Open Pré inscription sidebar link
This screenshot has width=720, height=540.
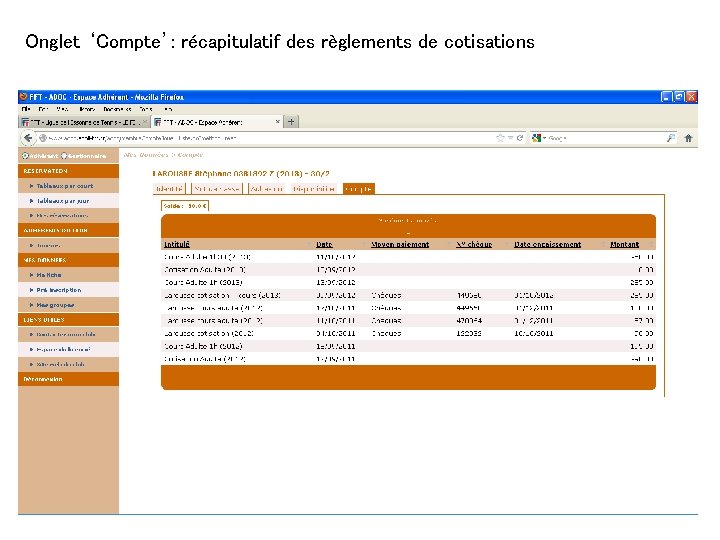click(59, 290)
